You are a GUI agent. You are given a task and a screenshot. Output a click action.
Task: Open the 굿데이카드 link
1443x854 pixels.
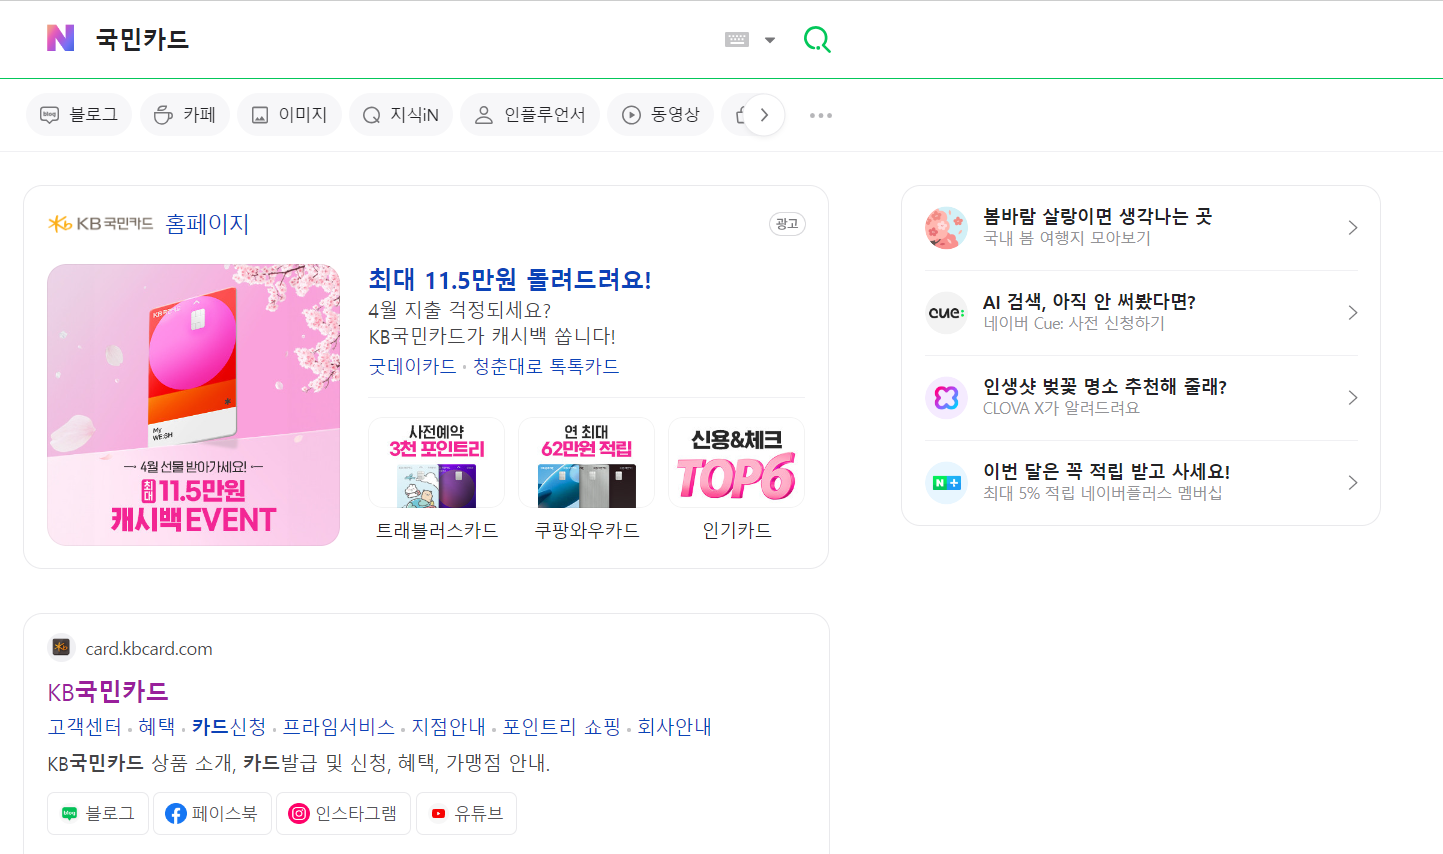pyautogui.click(x=413, y=366)
